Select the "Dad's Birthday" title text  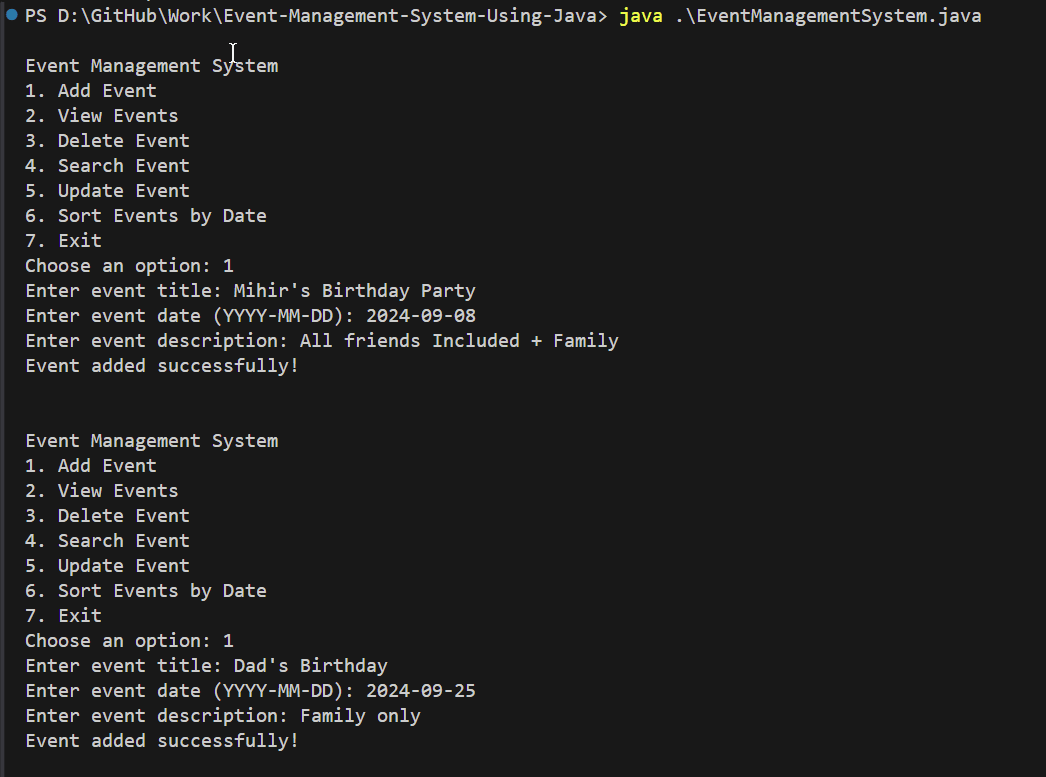pyautogui.click(x=310, y=666)
